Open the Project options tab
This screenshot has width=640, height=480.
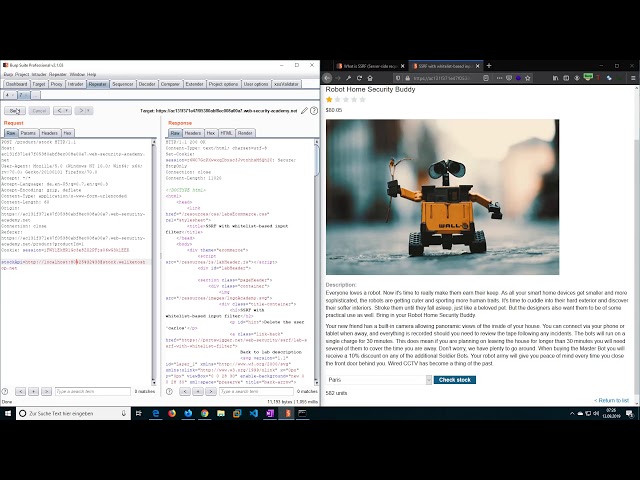tap(223, 84)
